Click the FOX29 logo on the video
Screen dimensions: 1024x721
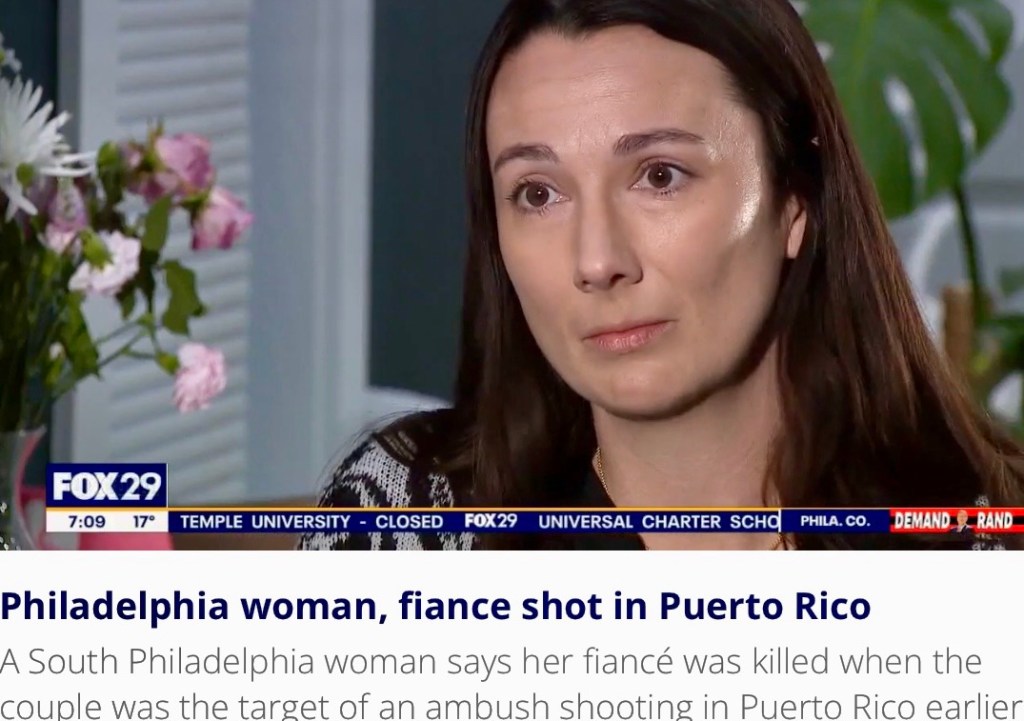pos(106,486)
